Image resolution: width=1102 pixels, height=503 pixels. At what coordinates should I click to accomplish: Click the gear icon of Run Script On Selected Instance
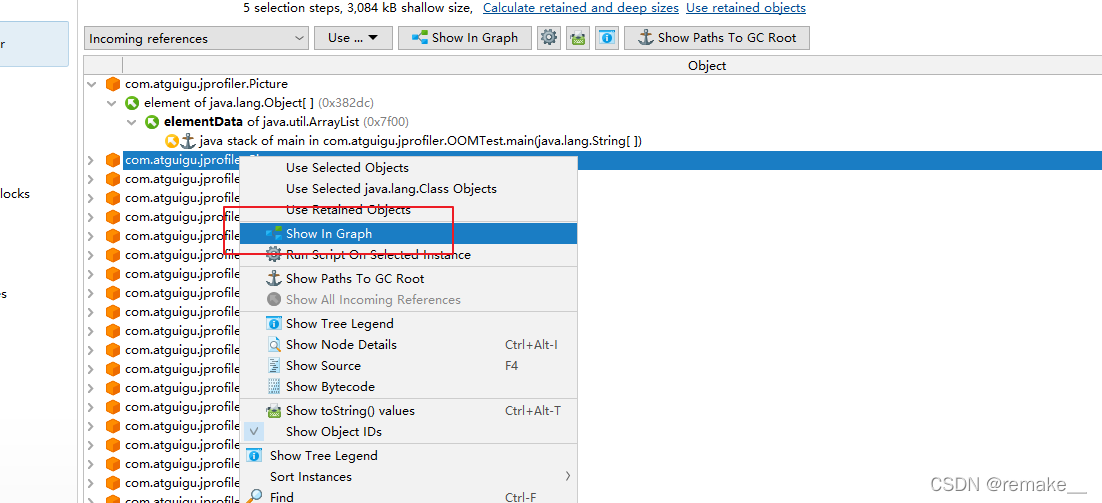(274, 255)
